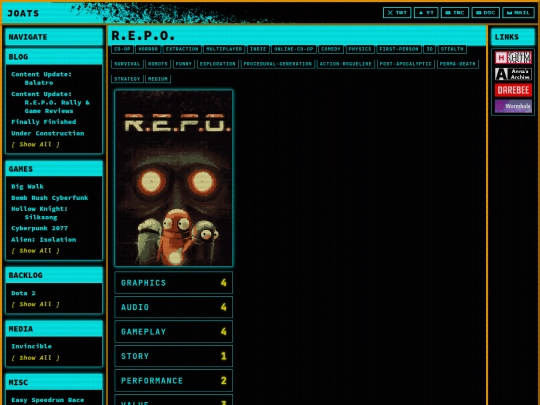Open the Big Walk game page
540x405 pixels.
(x=27, y=186)
